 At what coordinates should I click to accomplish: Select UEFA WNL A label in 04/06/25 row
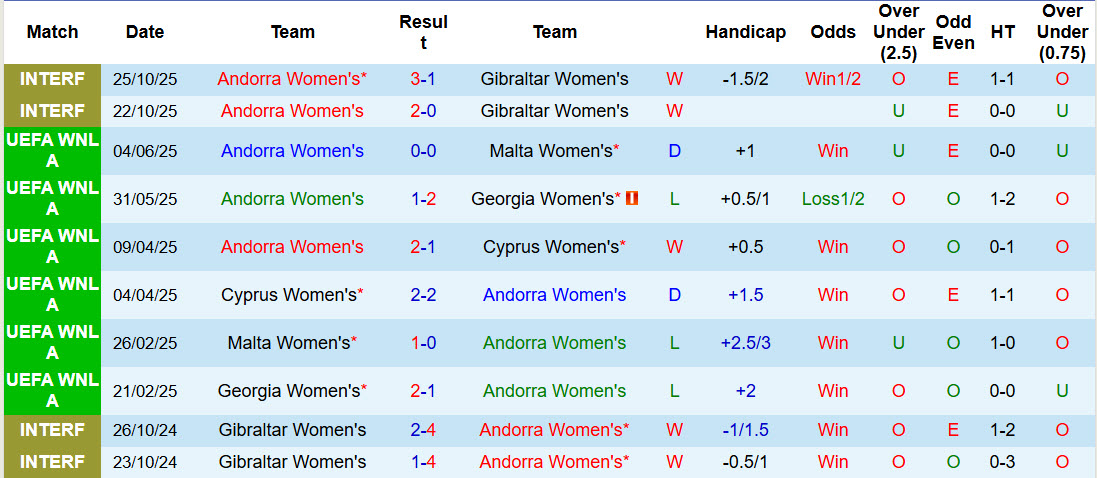point(52,151)
